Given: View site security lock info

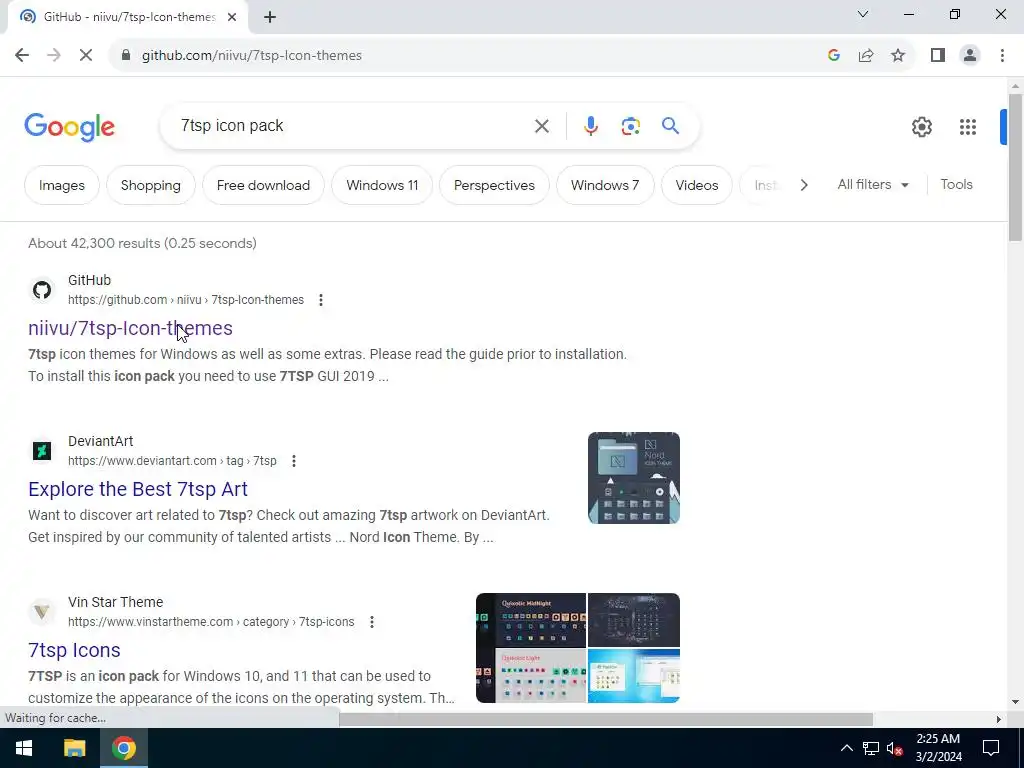Looking at the screenshot, I should pyautogui.click(x=126, y=56).
